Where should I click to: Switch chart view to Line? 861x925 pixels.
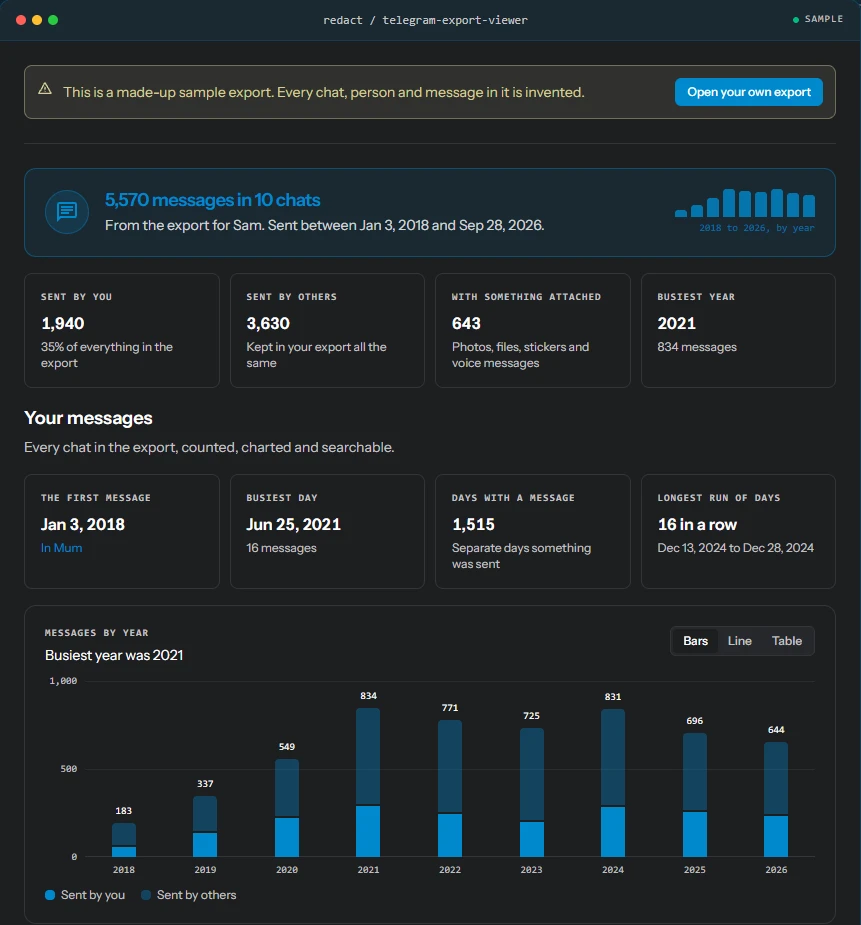[x=740, y=641]
